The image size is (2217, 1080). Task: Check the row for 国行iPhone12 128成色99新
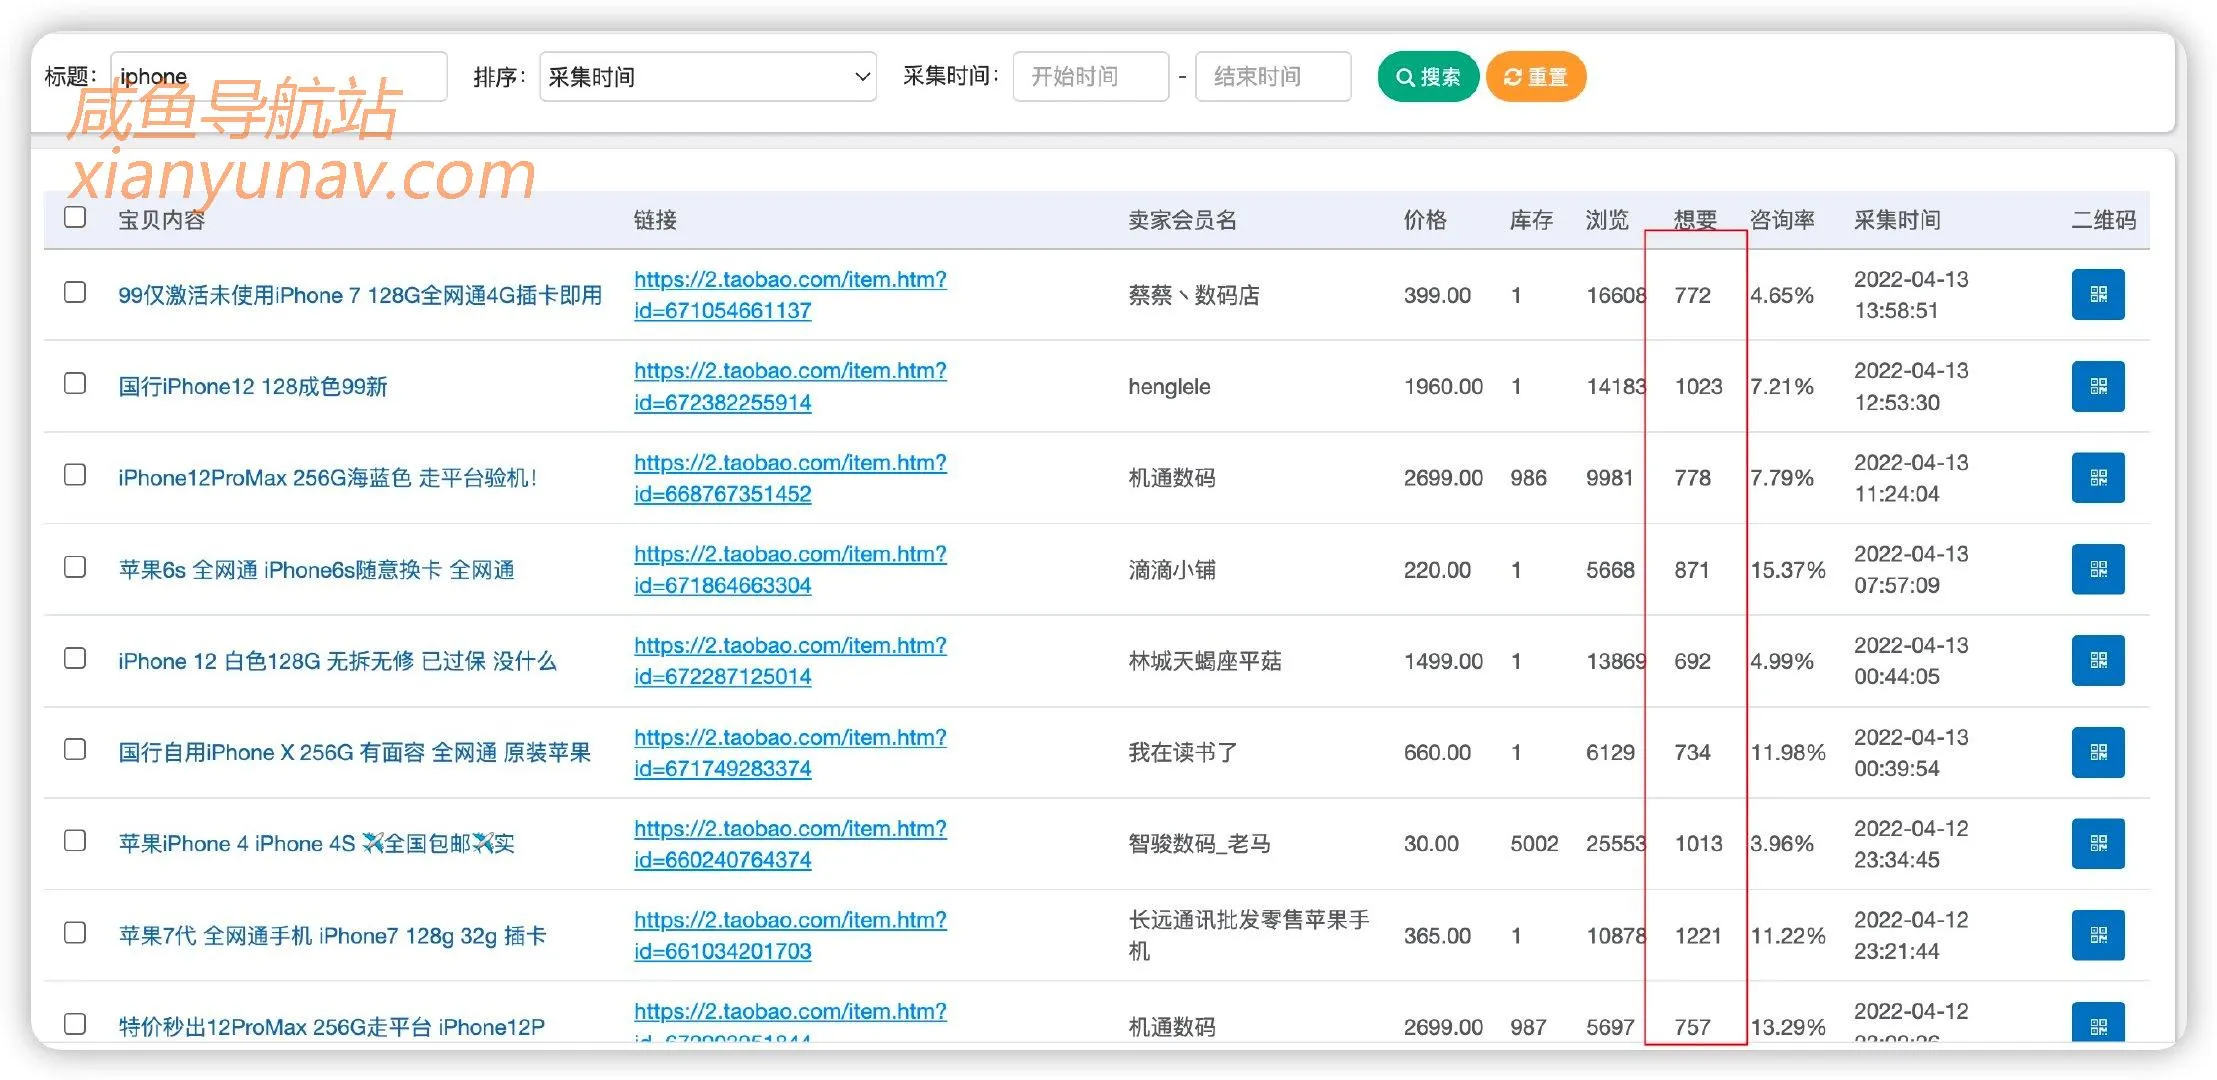75,383
